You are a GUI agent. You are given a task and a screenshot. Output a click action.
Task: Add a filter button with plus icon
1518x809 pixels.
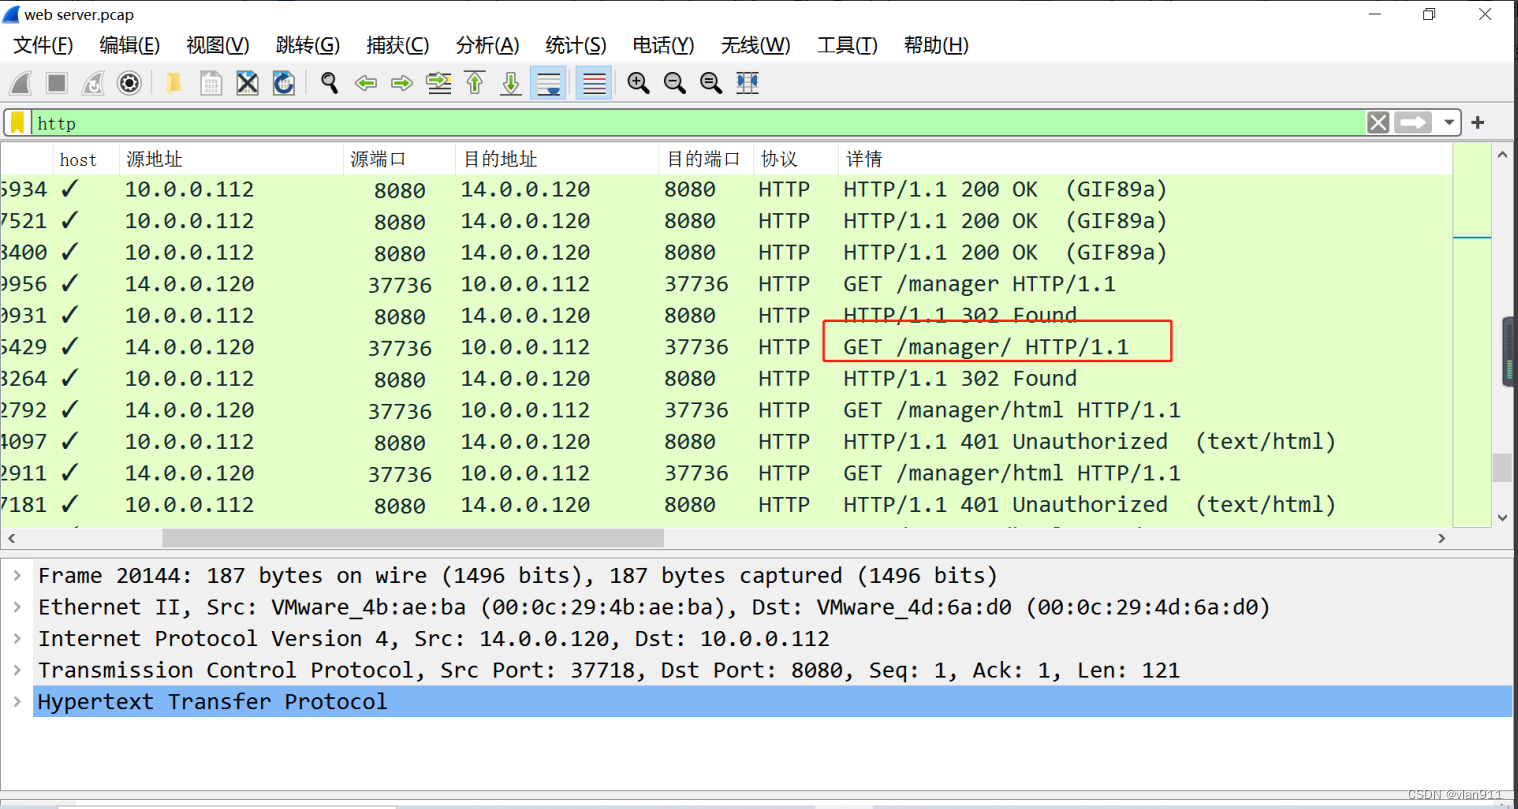tap(1478, 122)
